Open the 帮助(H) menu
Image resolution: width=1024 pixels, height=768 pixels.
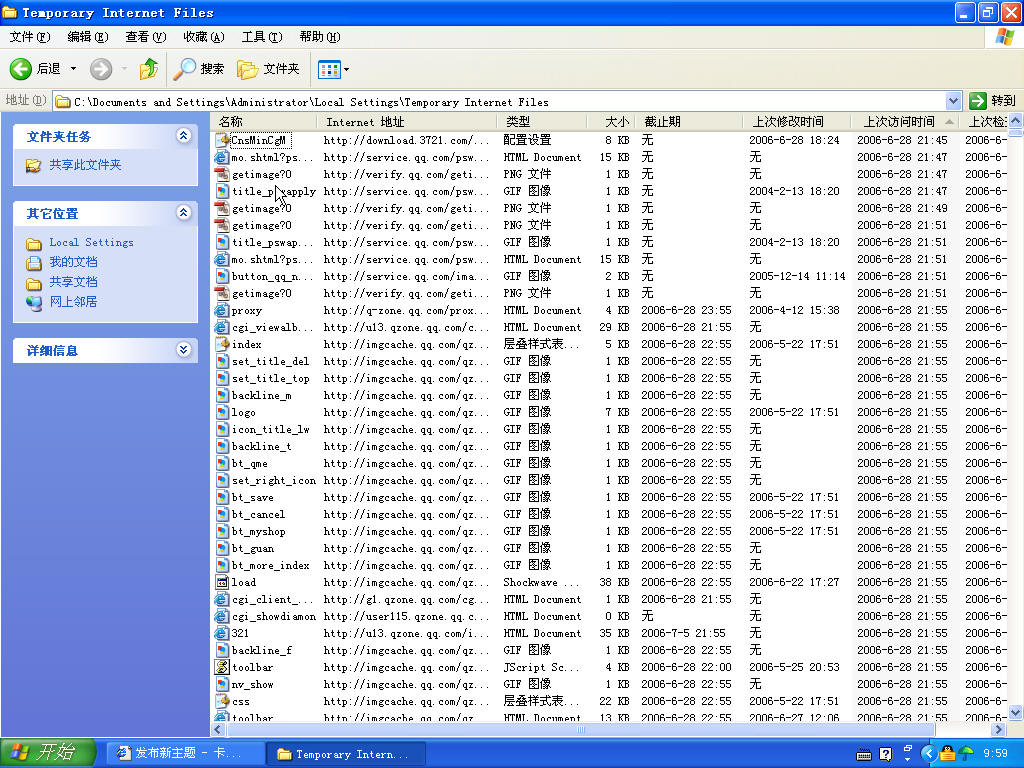point(320,37)
